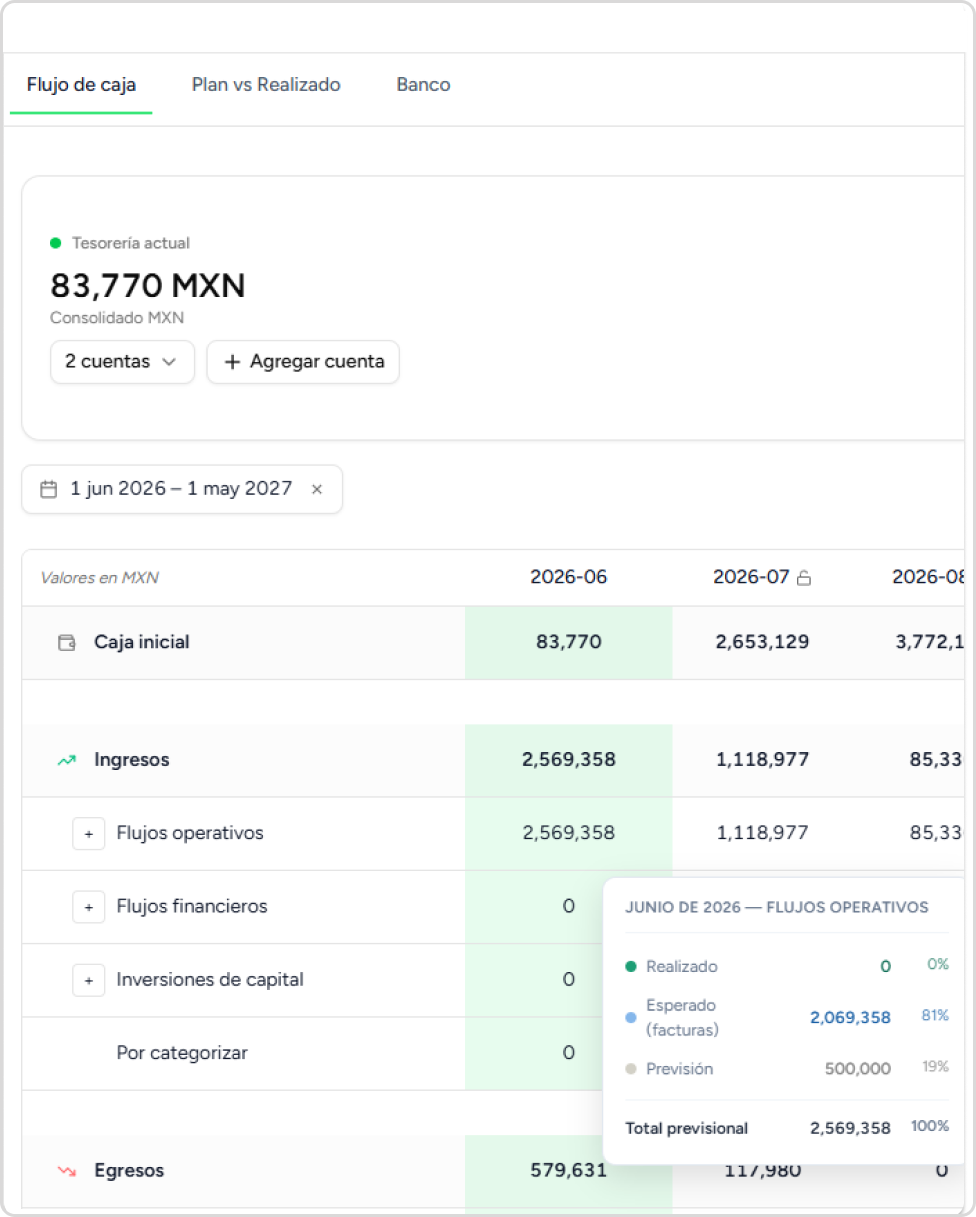Click the Egresos value 579,631
Viewport: 976px width, 1217px height.
568,1170
